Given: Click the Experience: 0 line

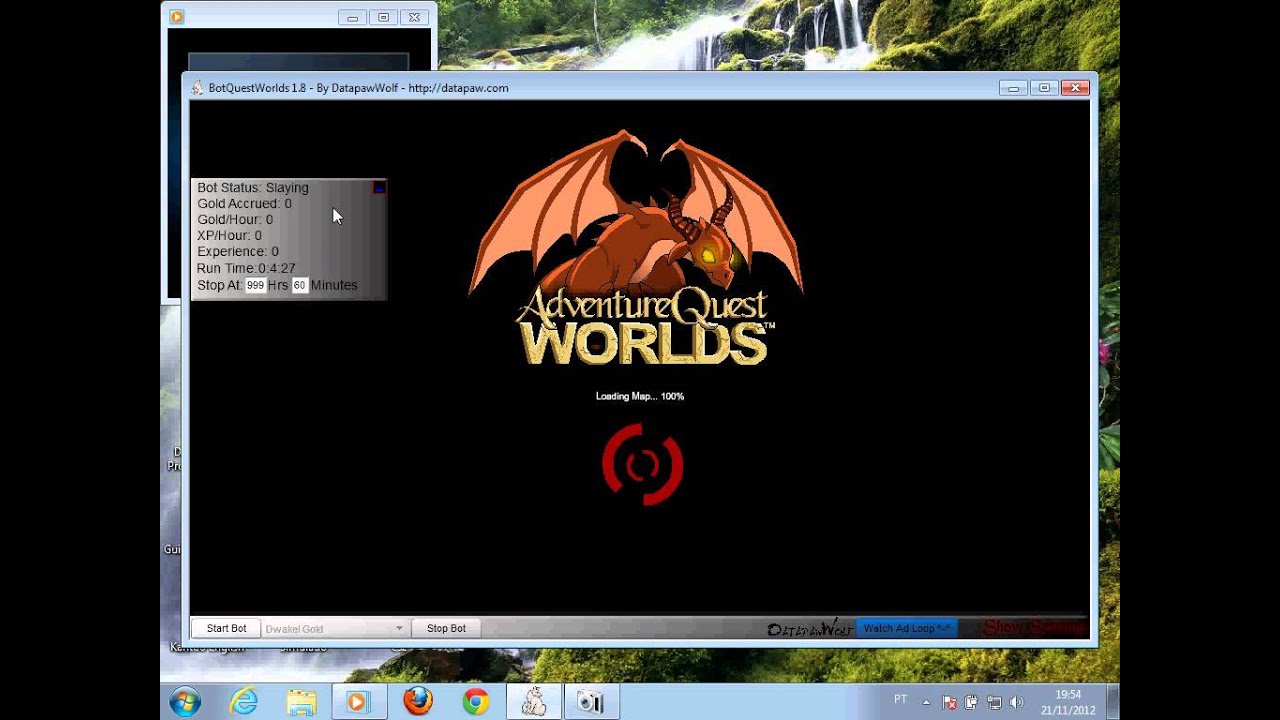Looking at the screenshot, I should pos(238,251).
